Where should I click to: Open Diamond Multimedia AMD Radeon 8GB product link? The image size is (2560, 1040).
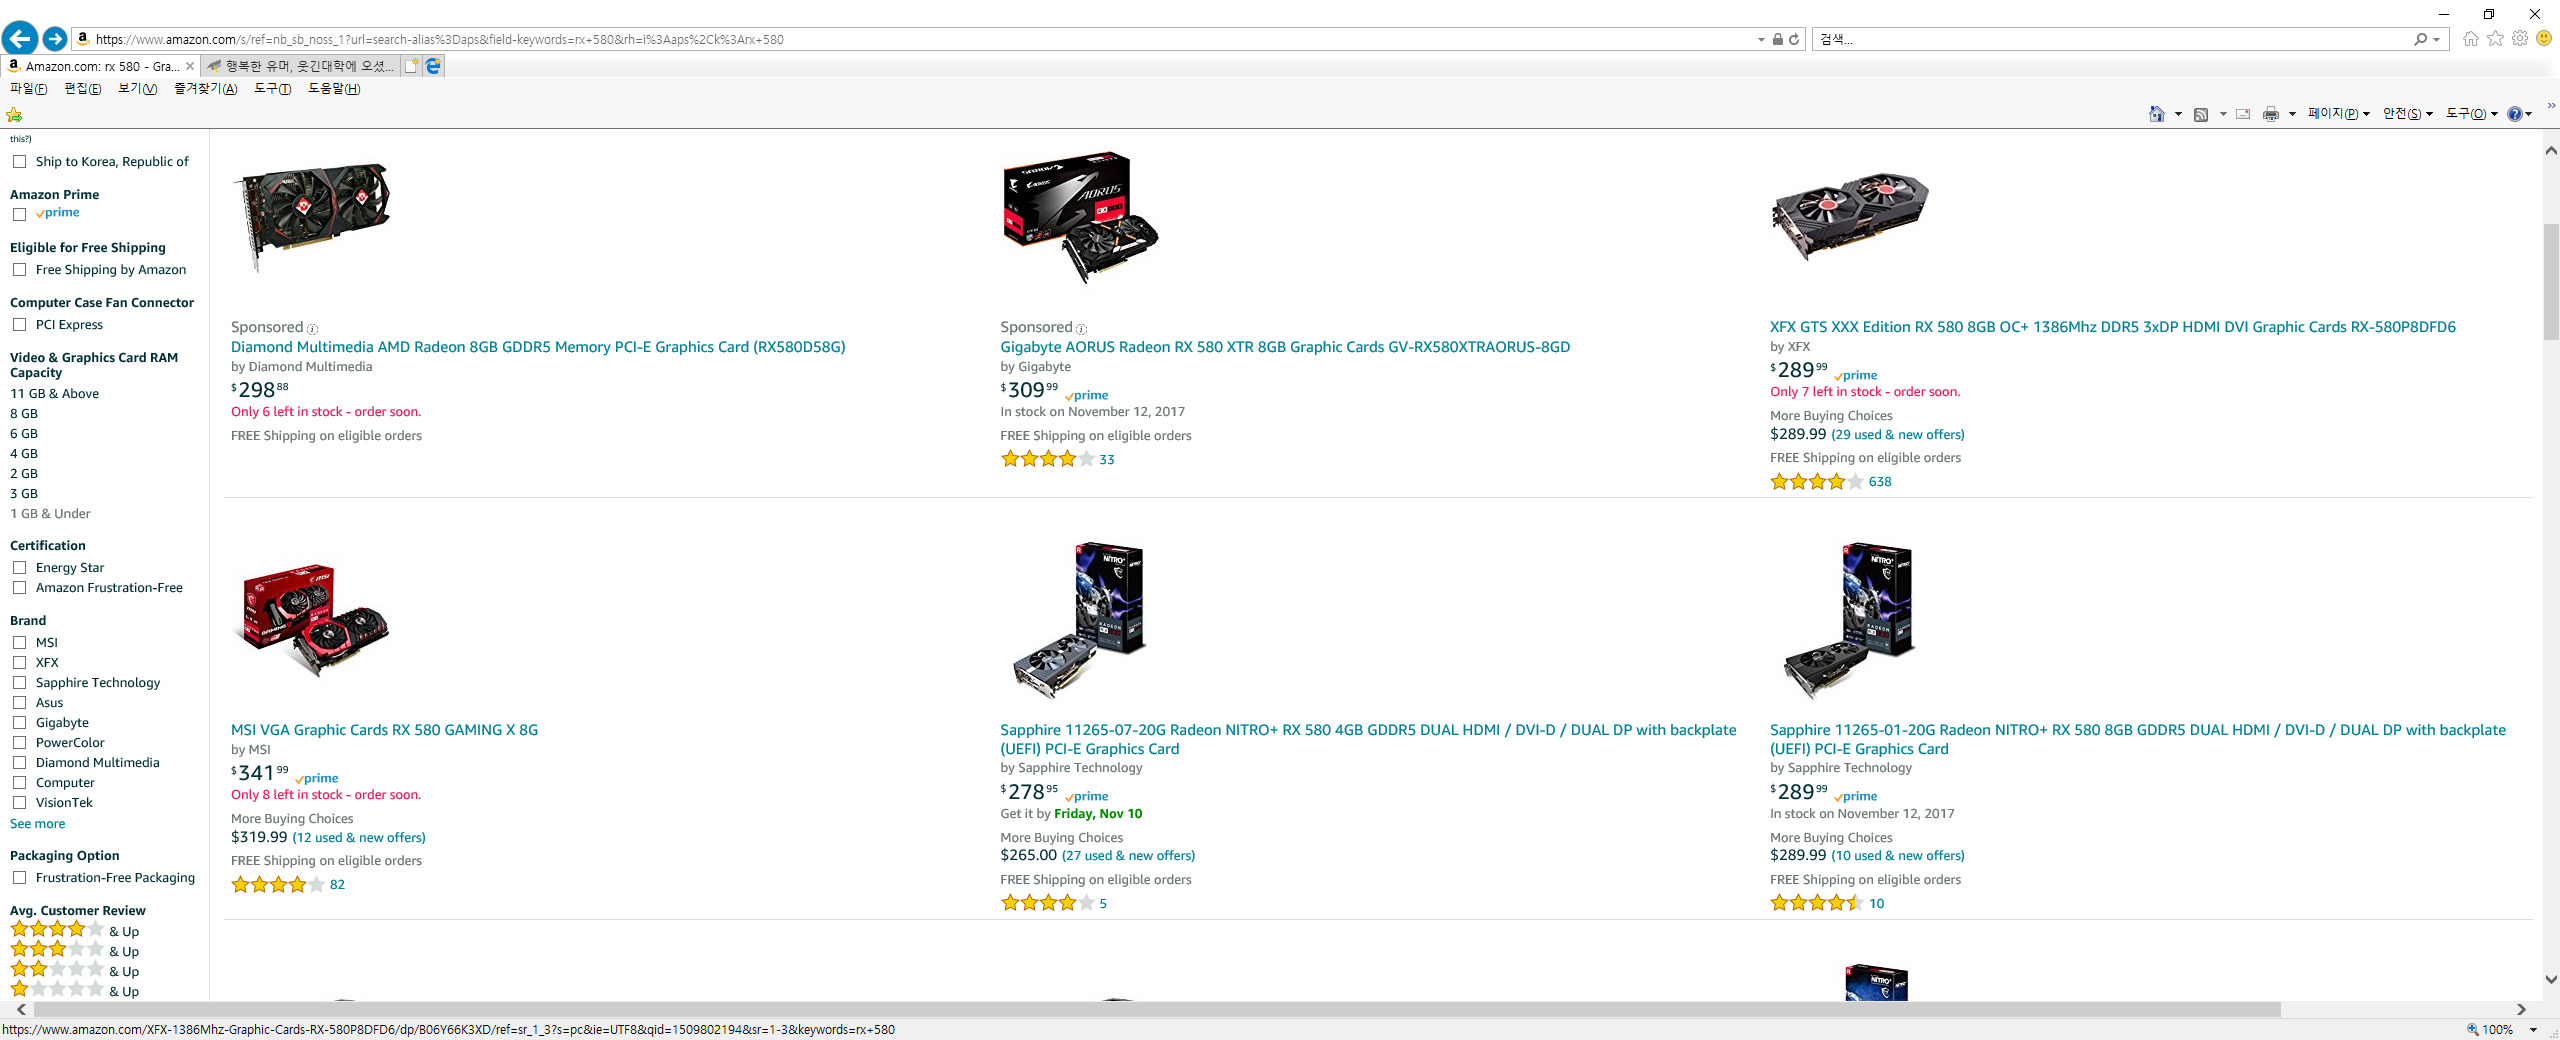click(x=538, y=347)
